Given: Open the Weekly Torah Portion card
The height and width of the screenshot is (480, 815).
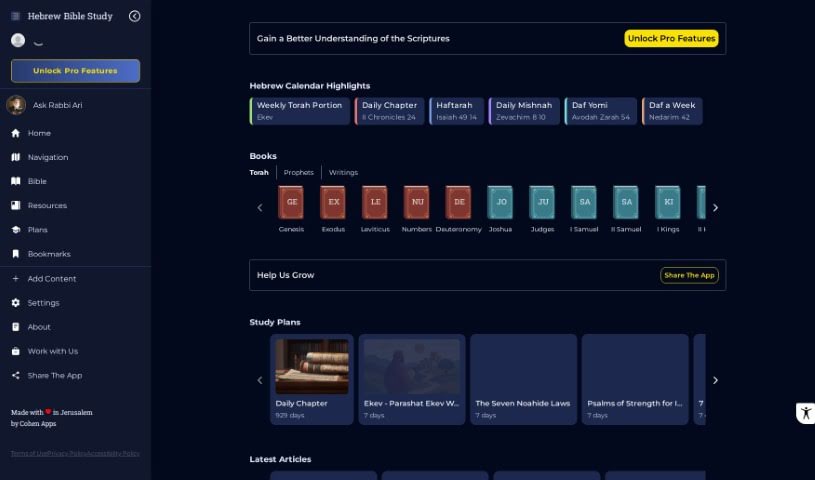Looking at the screenshot, I should [x=300, y=110].
